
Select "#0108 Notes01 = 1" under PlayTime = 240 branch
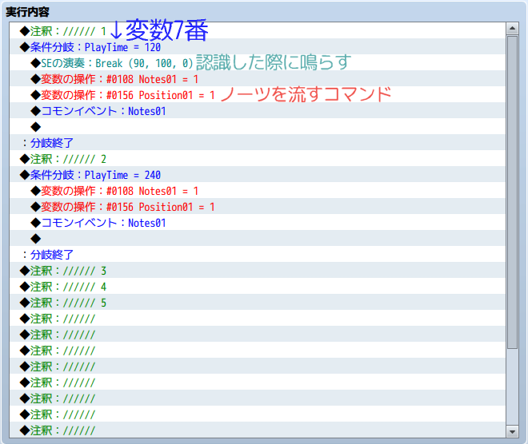[258, 191]
